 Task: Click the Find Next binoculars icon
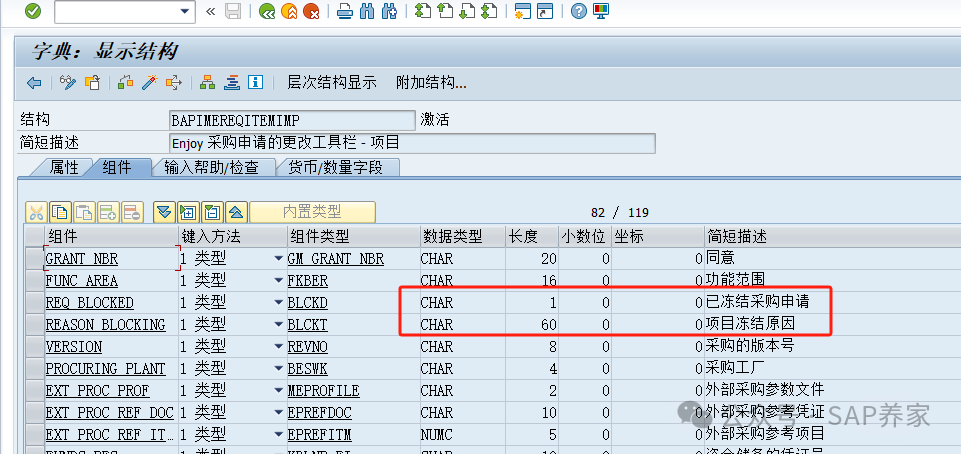pos(389,11)
